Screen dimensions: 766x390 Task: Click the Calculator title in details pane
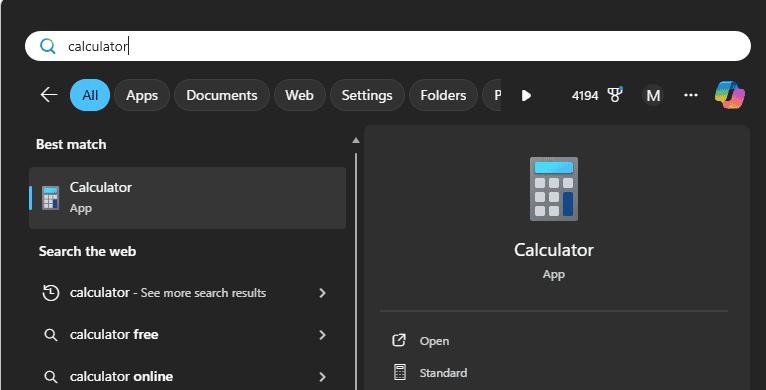(554, 250)
